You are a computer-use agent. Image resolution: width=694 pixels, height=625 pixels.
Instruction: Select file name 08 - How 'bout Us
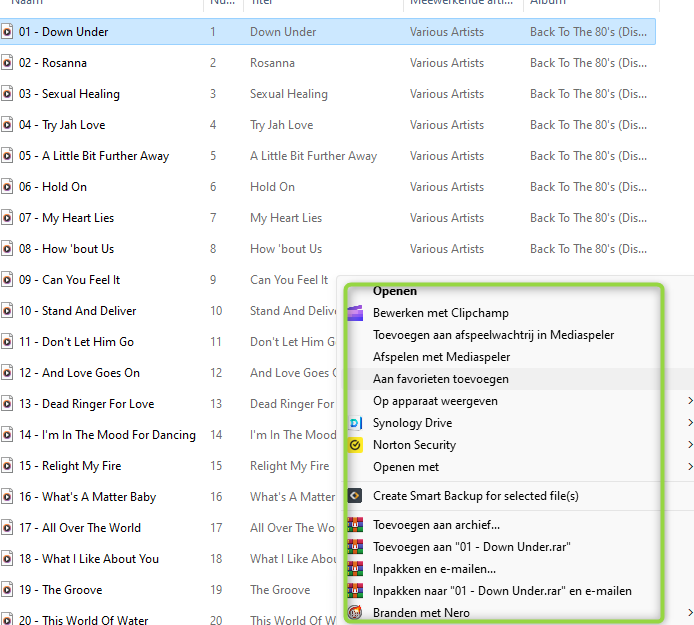click(66, 249)
